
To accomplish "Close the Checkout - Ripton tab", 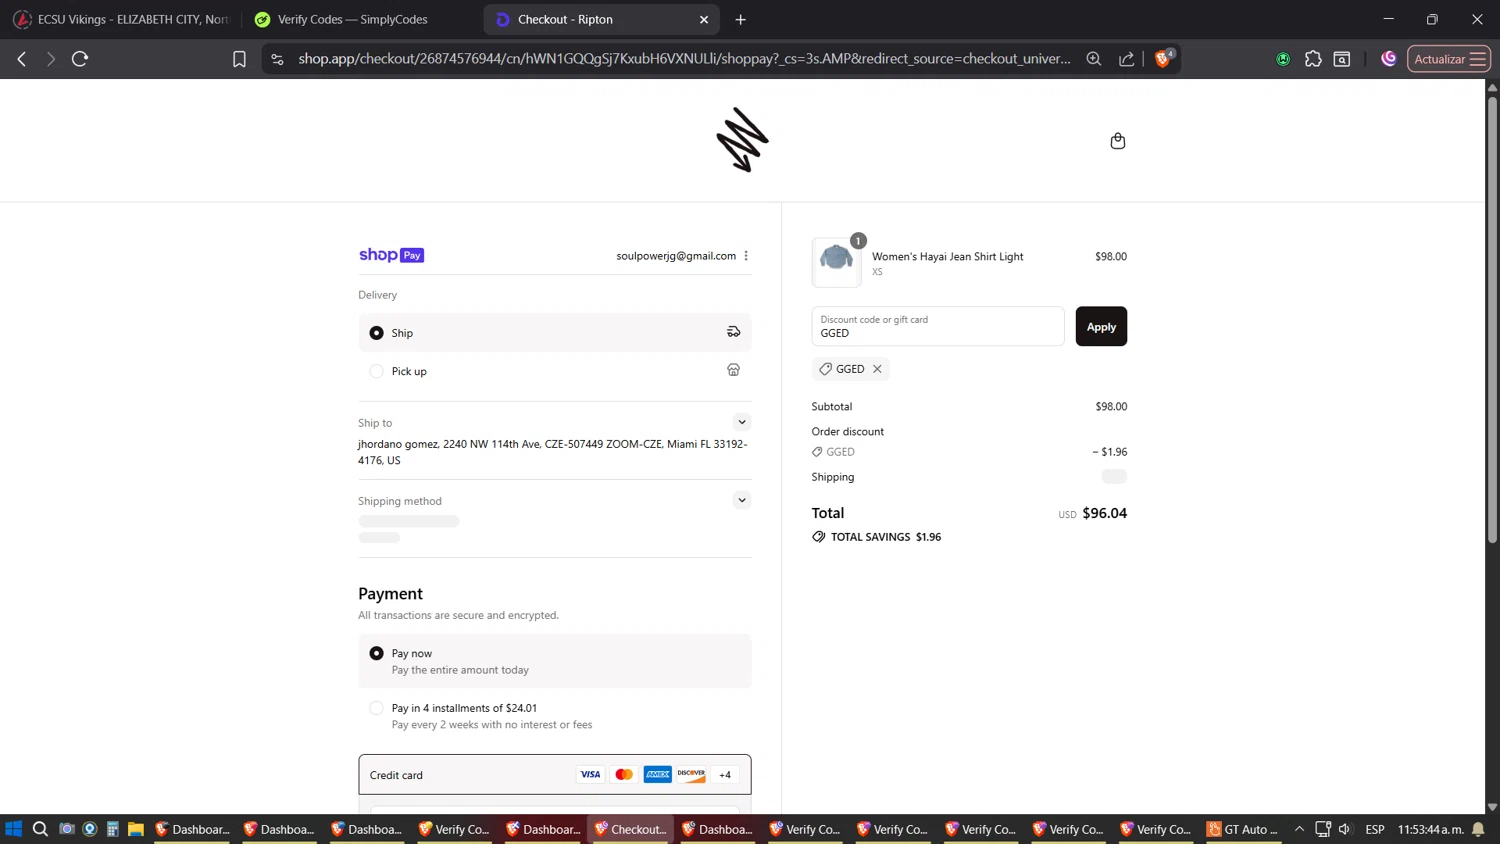I will pos(704,19).
